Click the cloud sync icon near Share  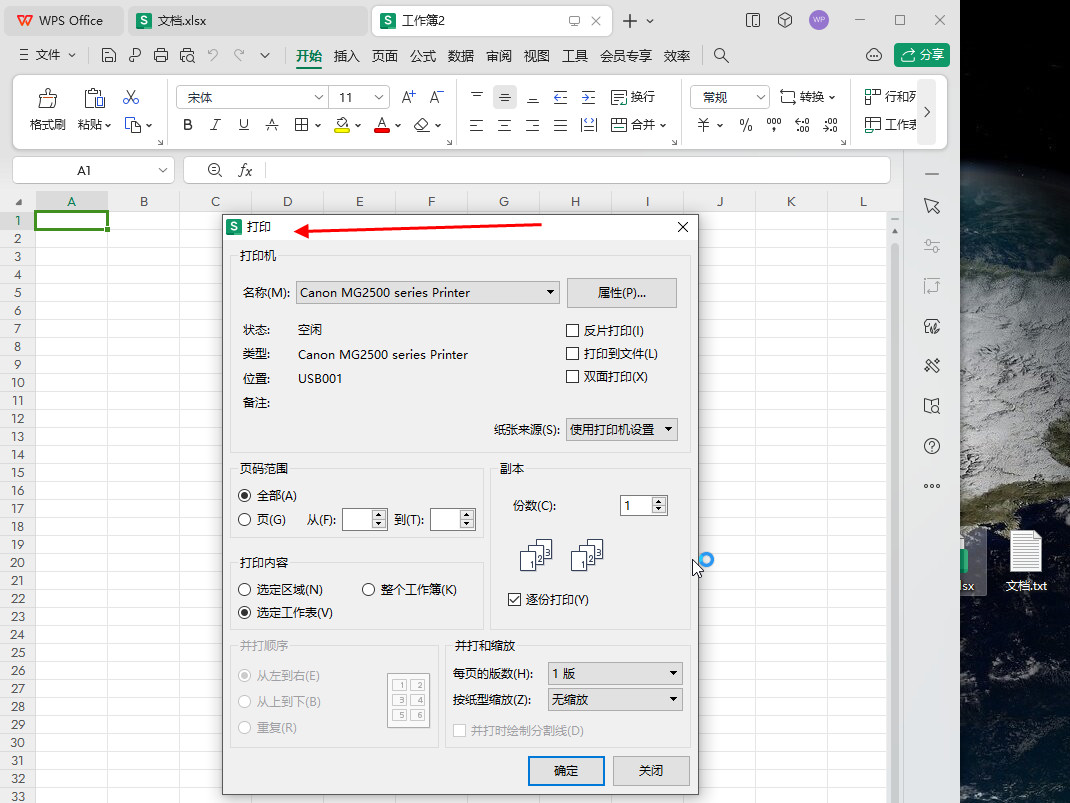coord(873,55)
